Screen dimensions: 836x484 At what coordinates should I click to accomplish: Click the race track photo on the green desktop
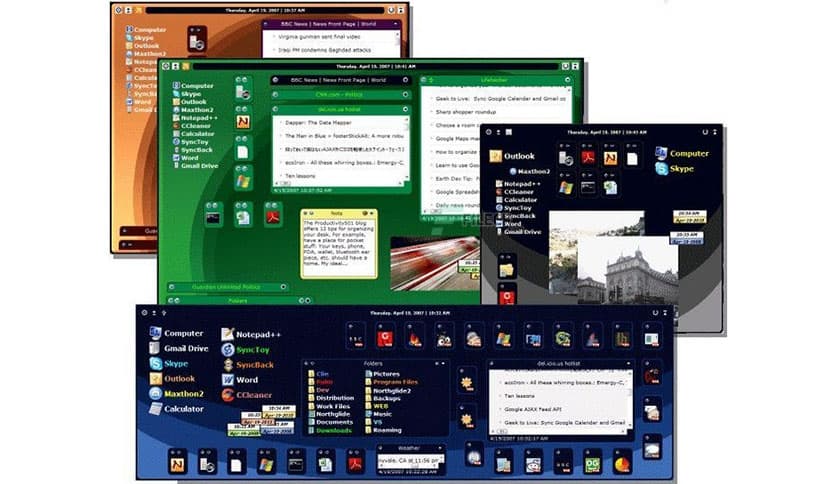coord(435,264)
